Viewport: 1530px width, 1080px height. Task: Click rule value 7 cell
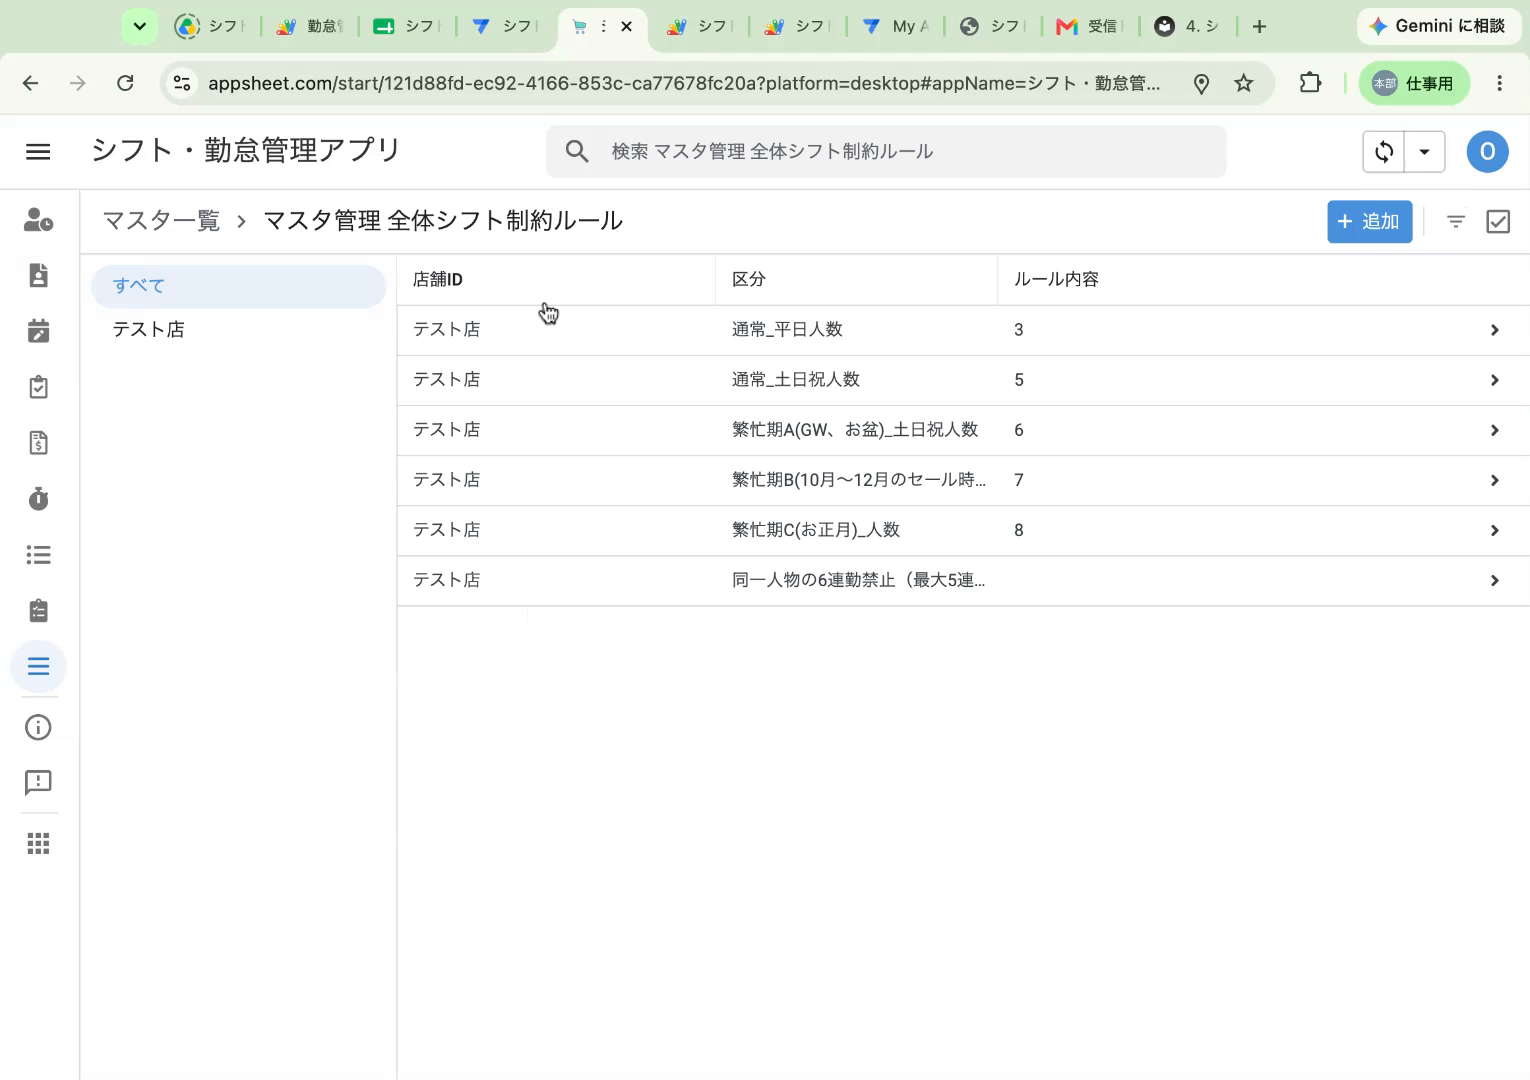tap(1019, 480)
